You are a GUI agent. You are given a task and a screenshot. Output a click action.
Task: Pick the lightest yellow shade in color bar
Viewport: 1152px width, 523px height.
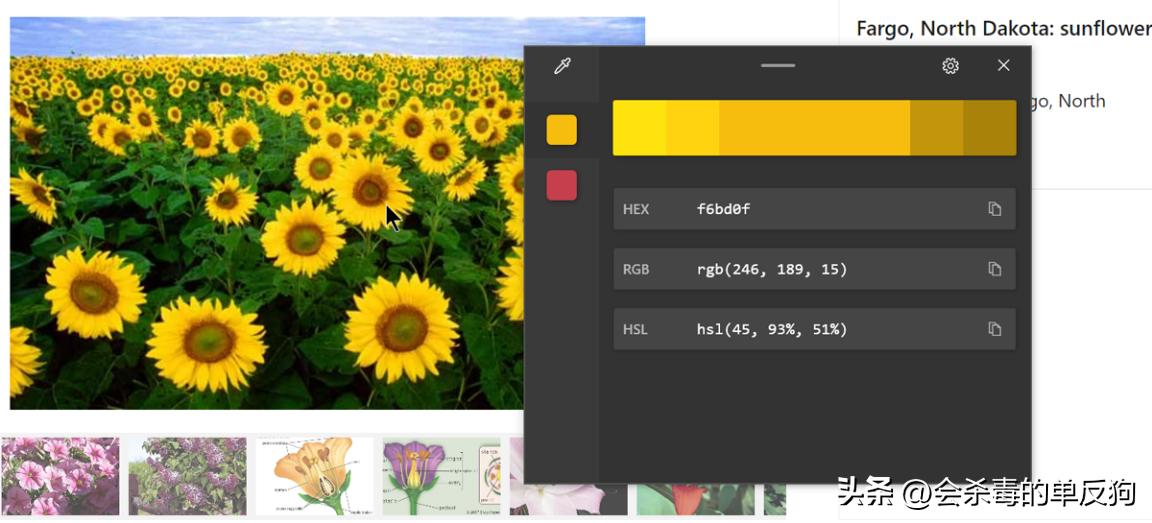tap(639, 128)
